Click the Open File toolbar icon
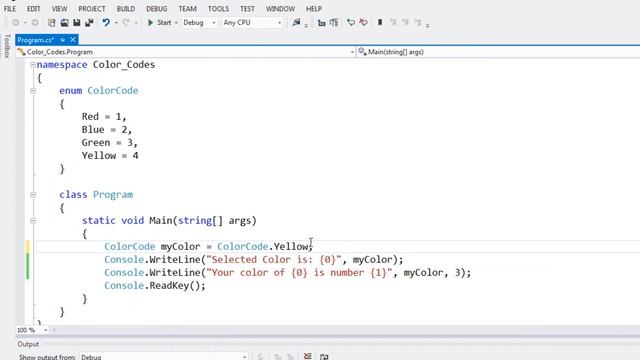The height and width of the screenshot is (360, 640). click(64, 23)
